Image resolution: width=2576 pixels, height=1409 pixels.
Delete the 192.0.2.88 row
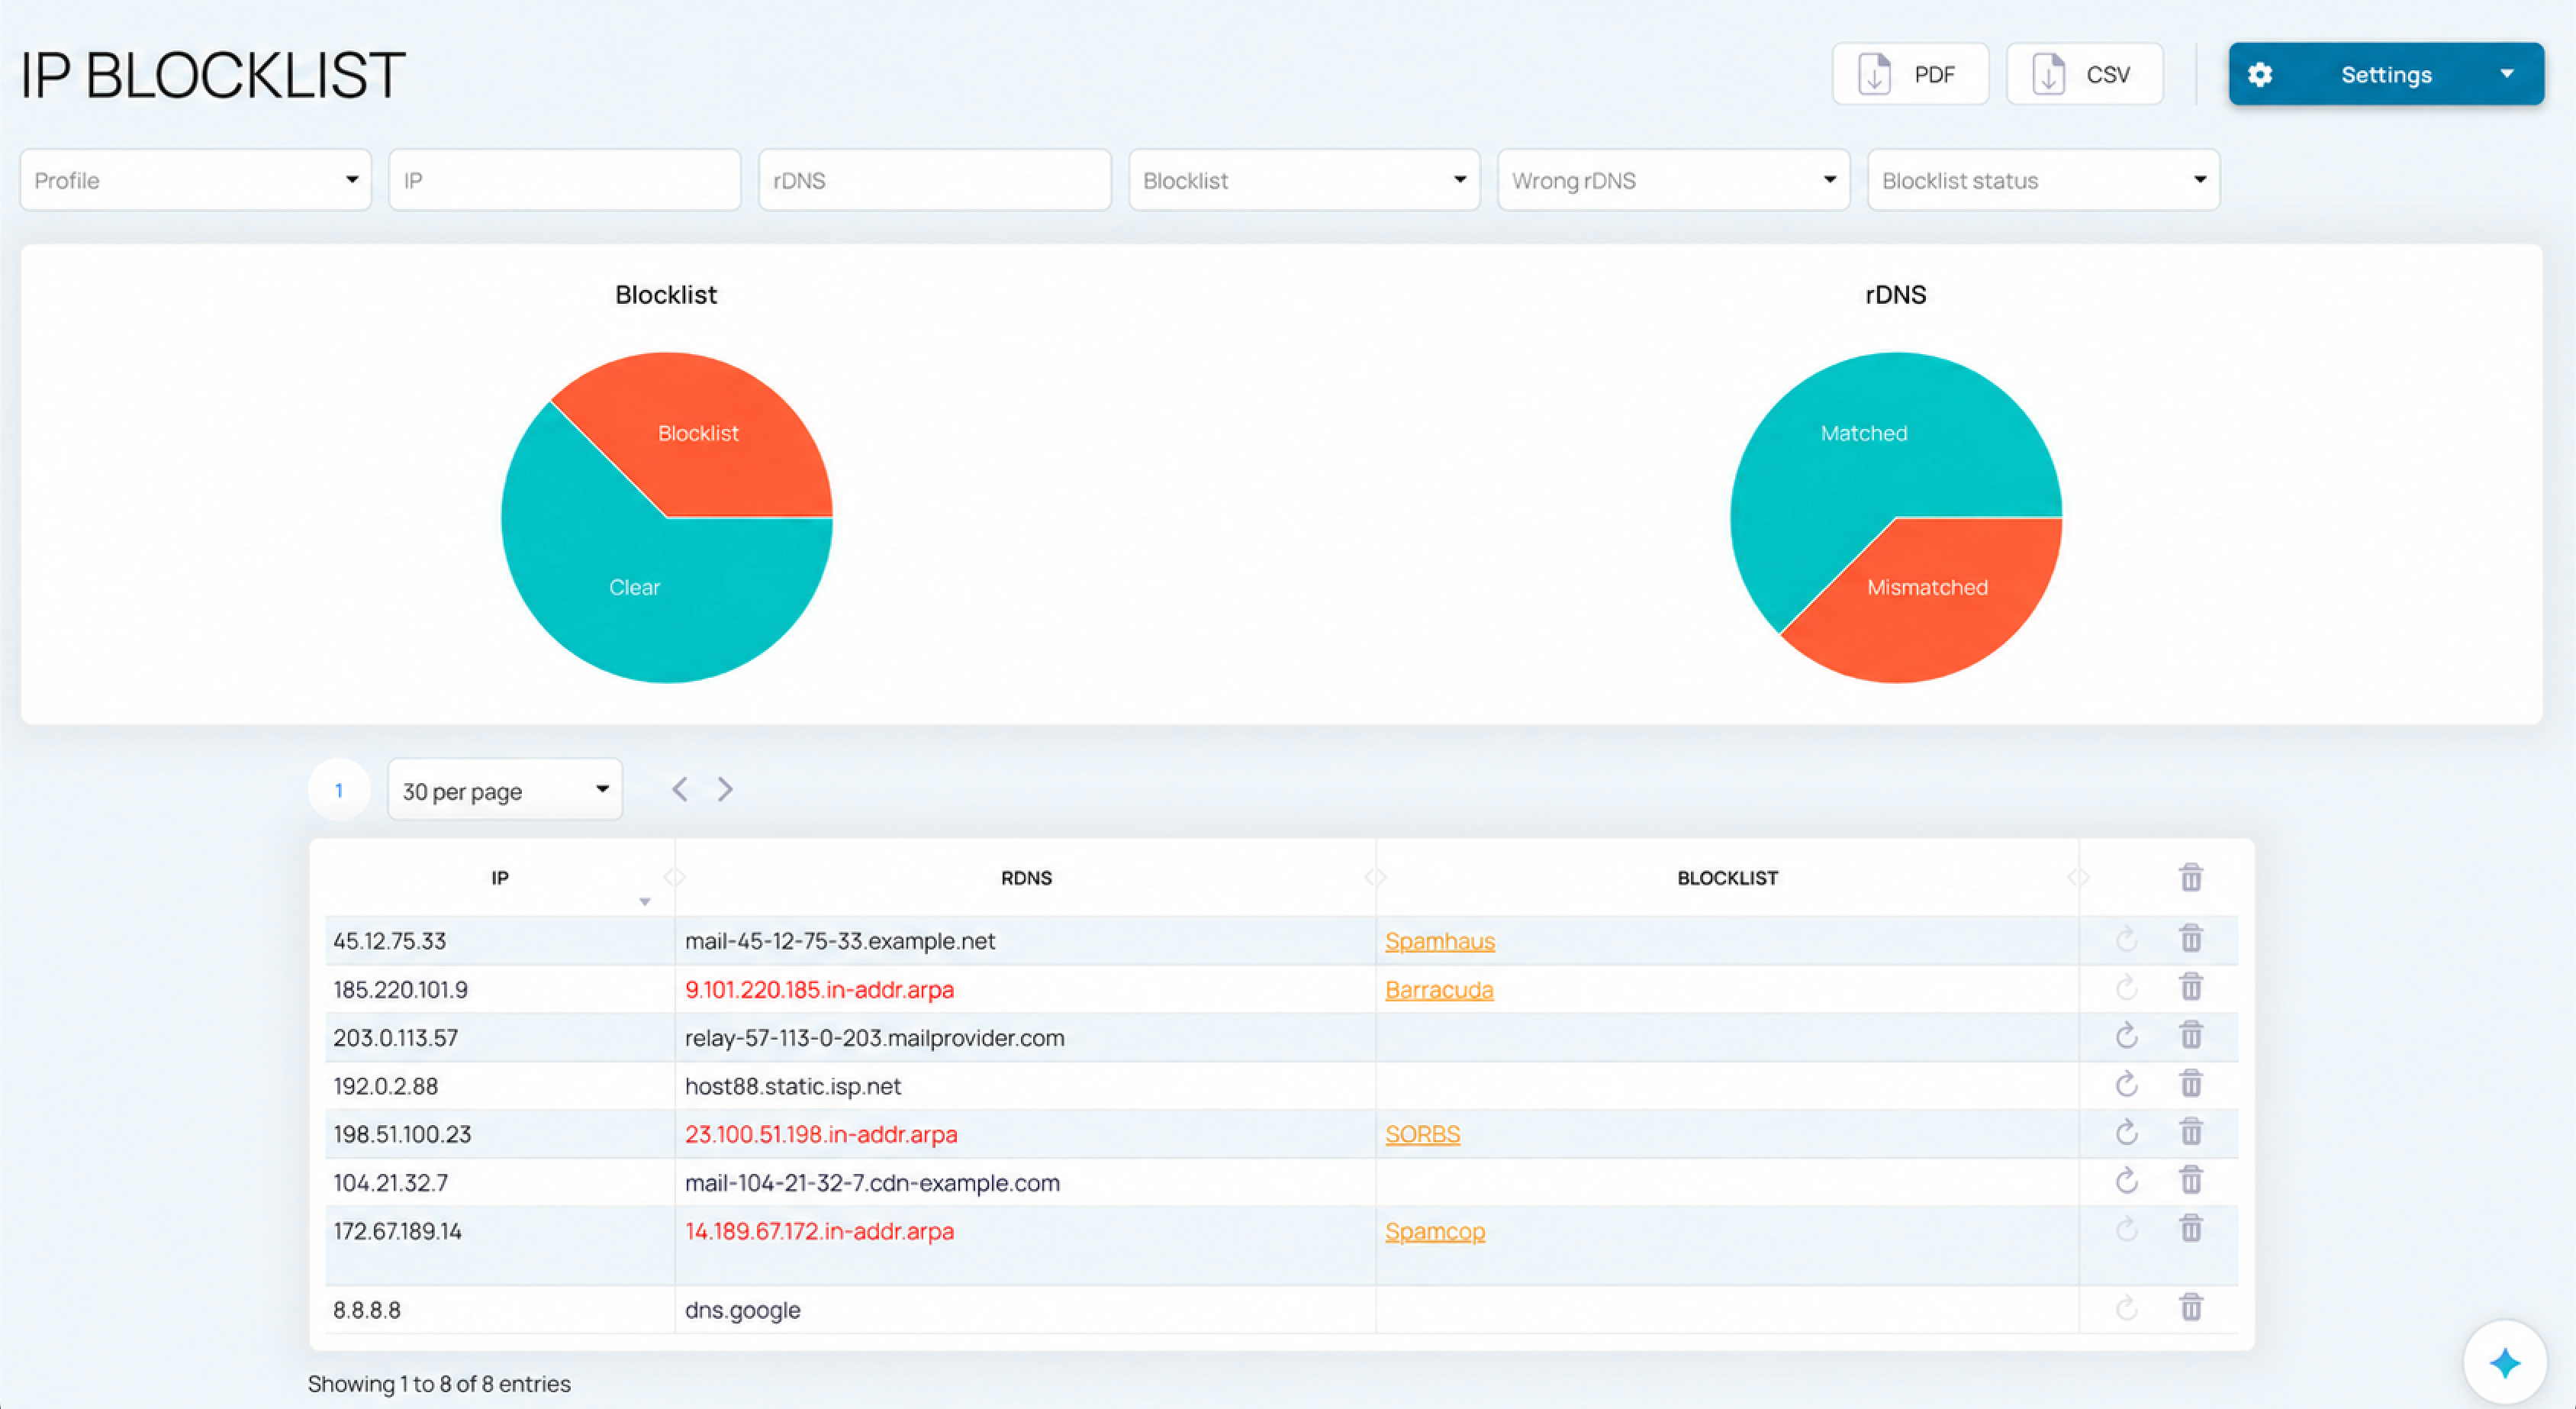pos(2190,1084)
